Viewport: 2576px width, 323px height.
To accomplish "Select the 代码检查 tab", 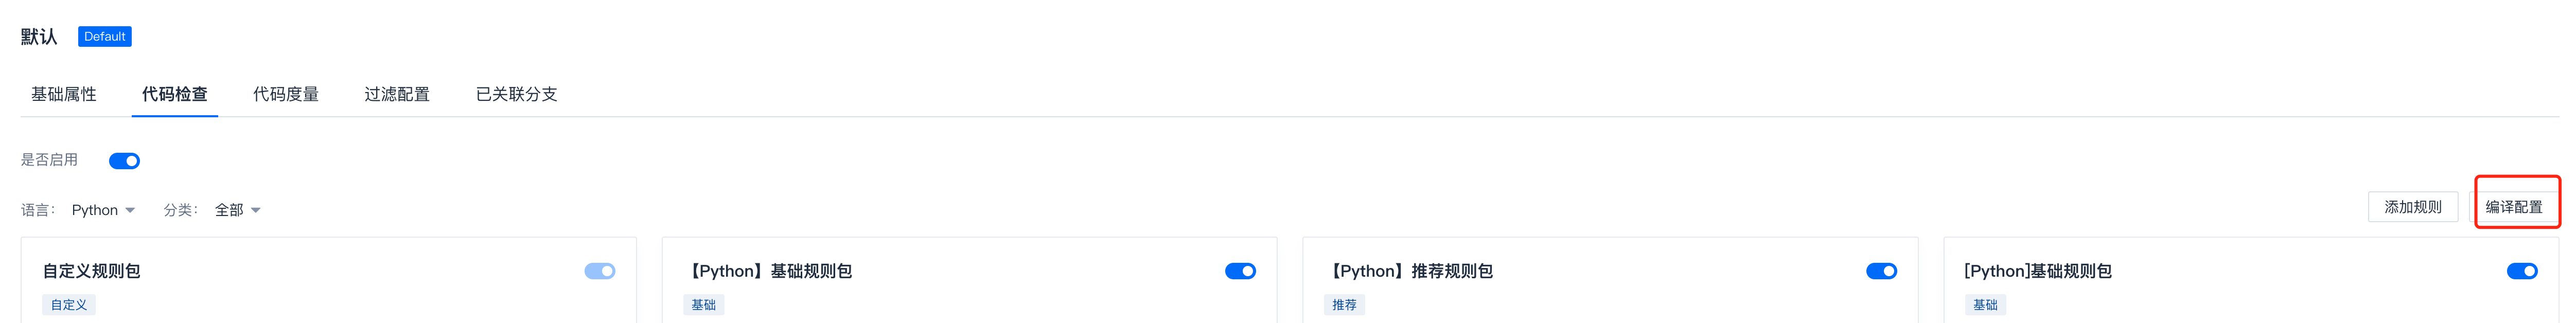I will point(174,94).
